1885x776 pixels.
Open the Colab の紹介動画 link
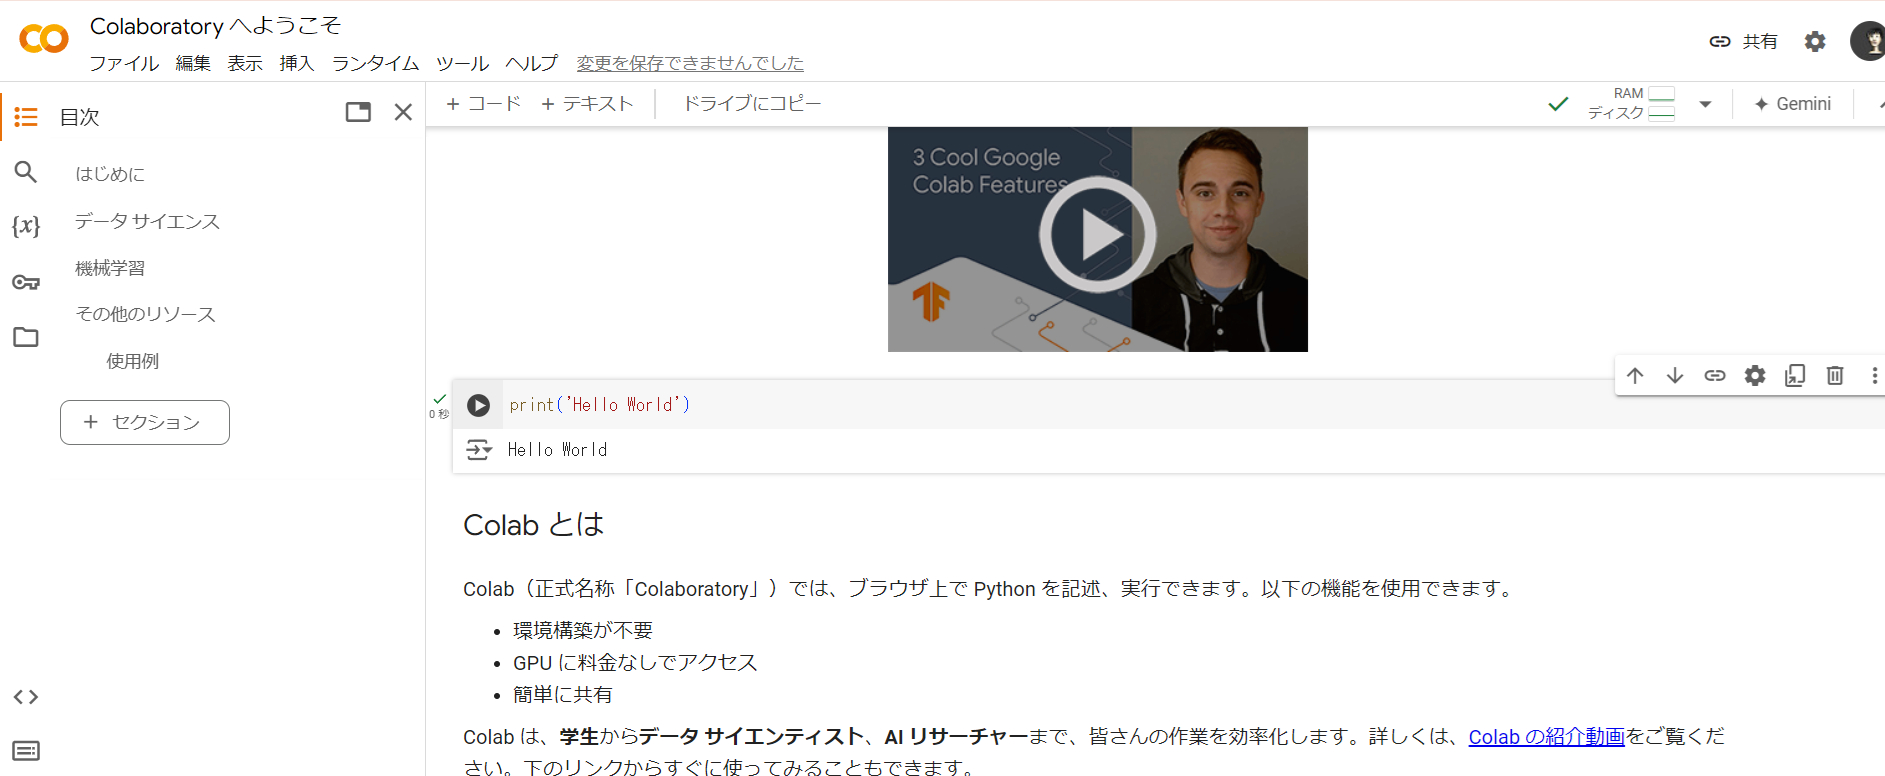[x=1546, y=737]
